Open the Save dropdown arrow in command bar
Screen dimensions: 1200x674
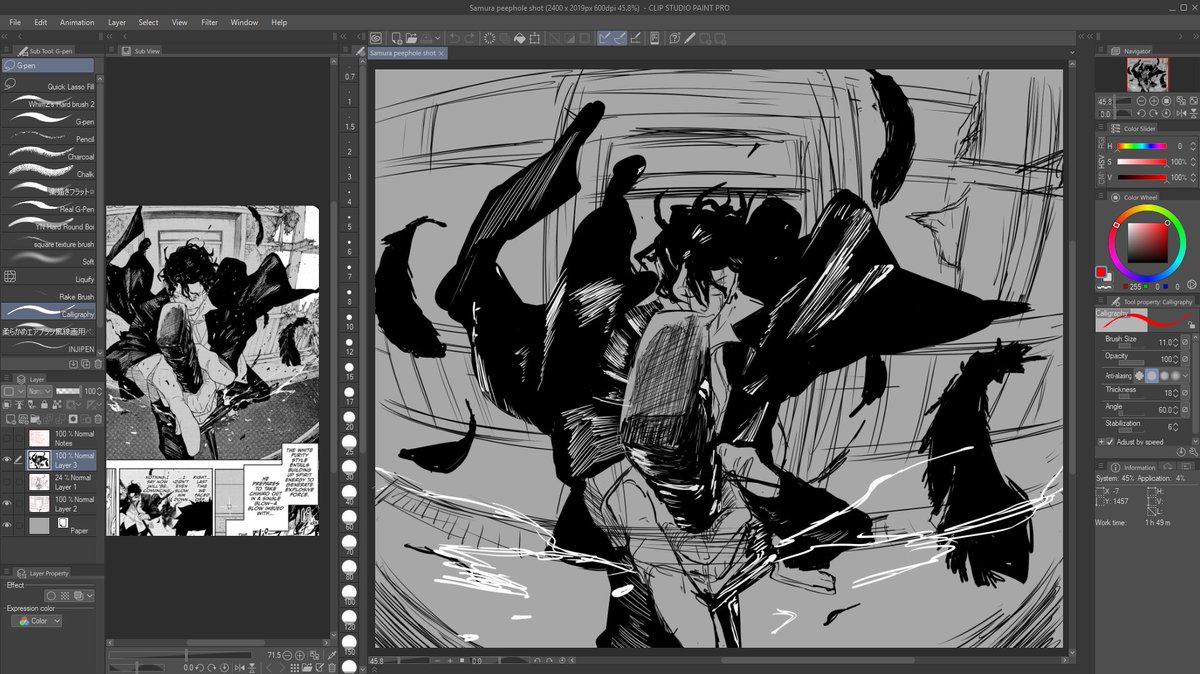(437, 38)
